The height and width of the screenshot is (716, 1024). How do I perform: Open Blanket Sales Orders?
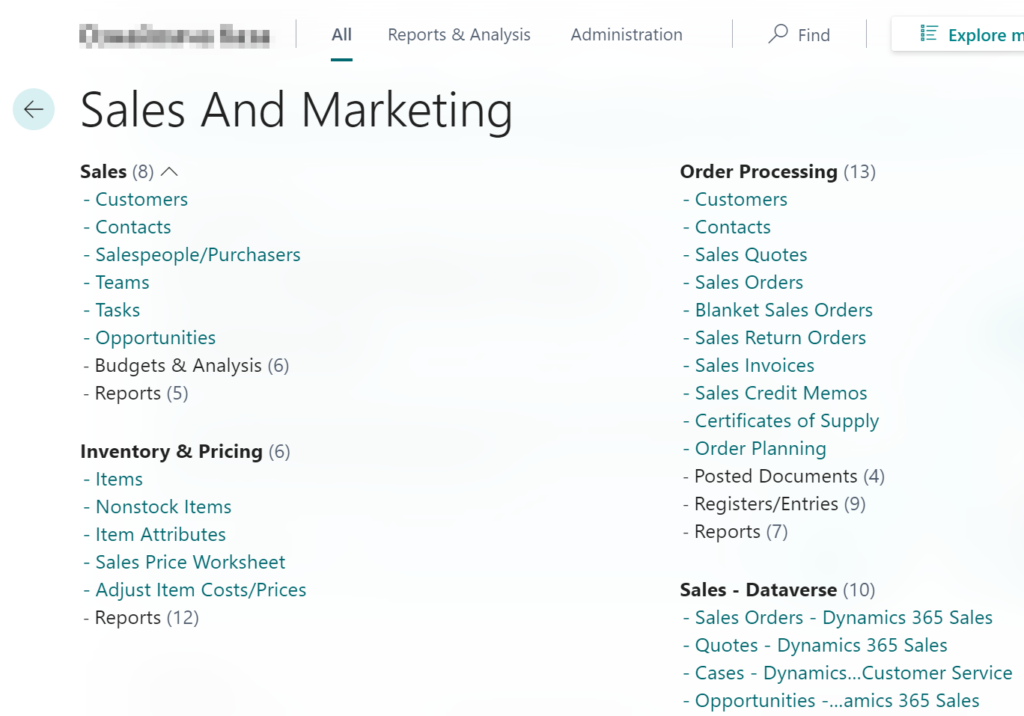[784, 310]
